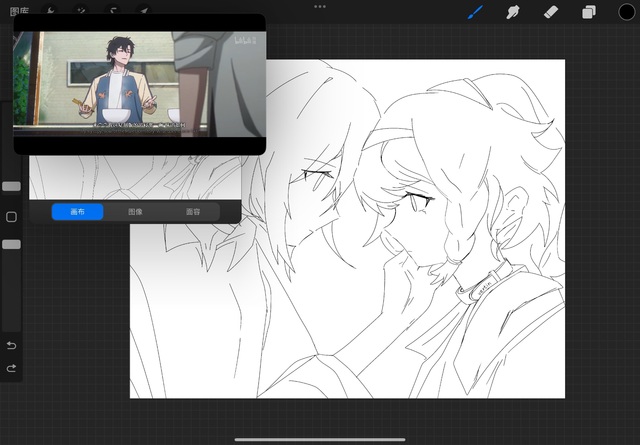Activate the Transform arrow tool
This screenshot has width=640, height=445.
click(x=144, y=10)
